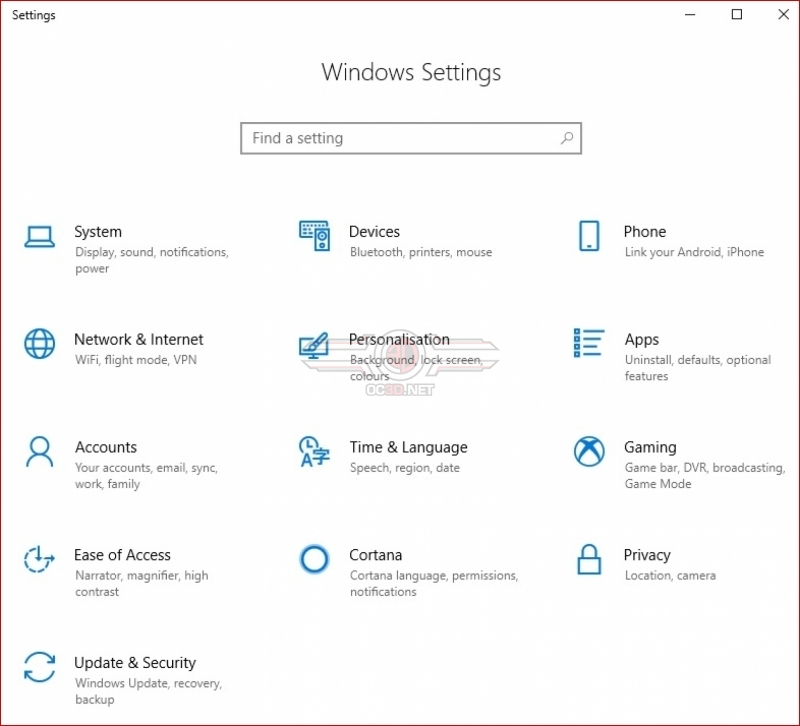
Task: Open the Ease of Access icon
Action: click(39, 559)
